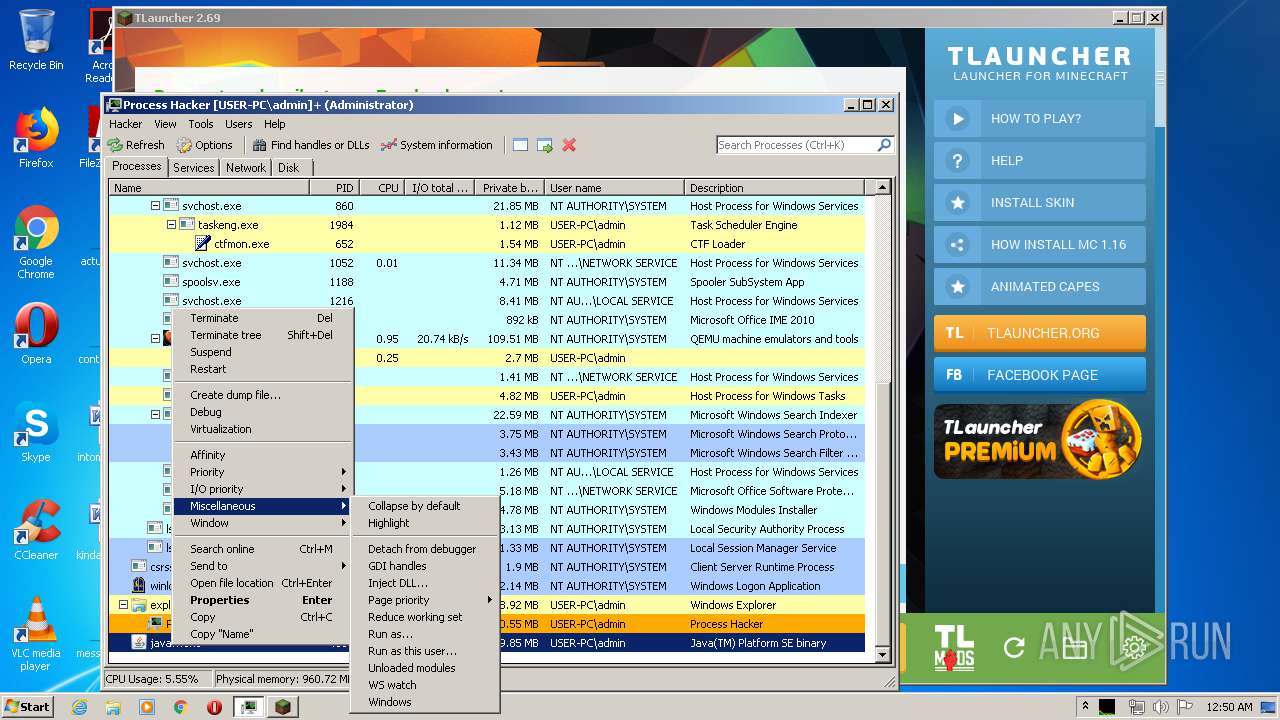Screen dimensions: 1280x720
Task: Click Find handles or DLLs
Action: click(311, 145)
